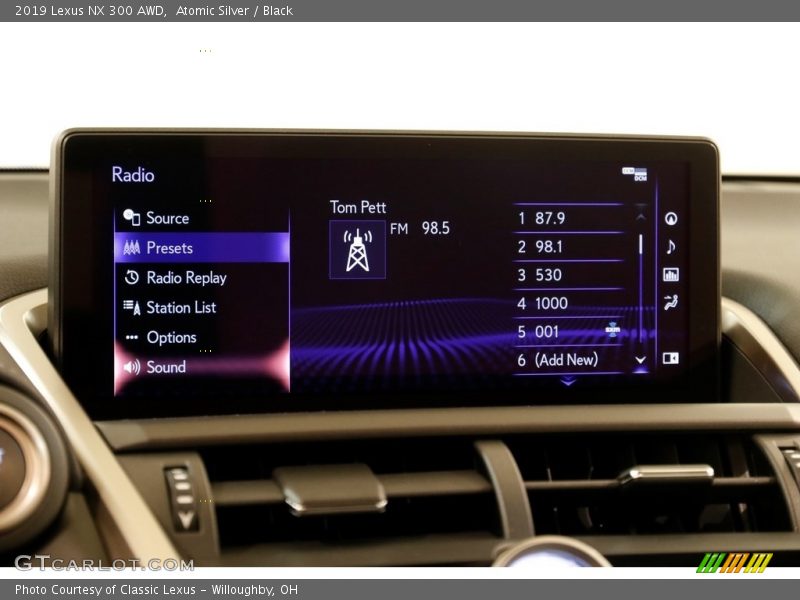Tune to satellite preset 5 channel 001
Viewport: 800px width, 600px height.
tap(567, 332)
